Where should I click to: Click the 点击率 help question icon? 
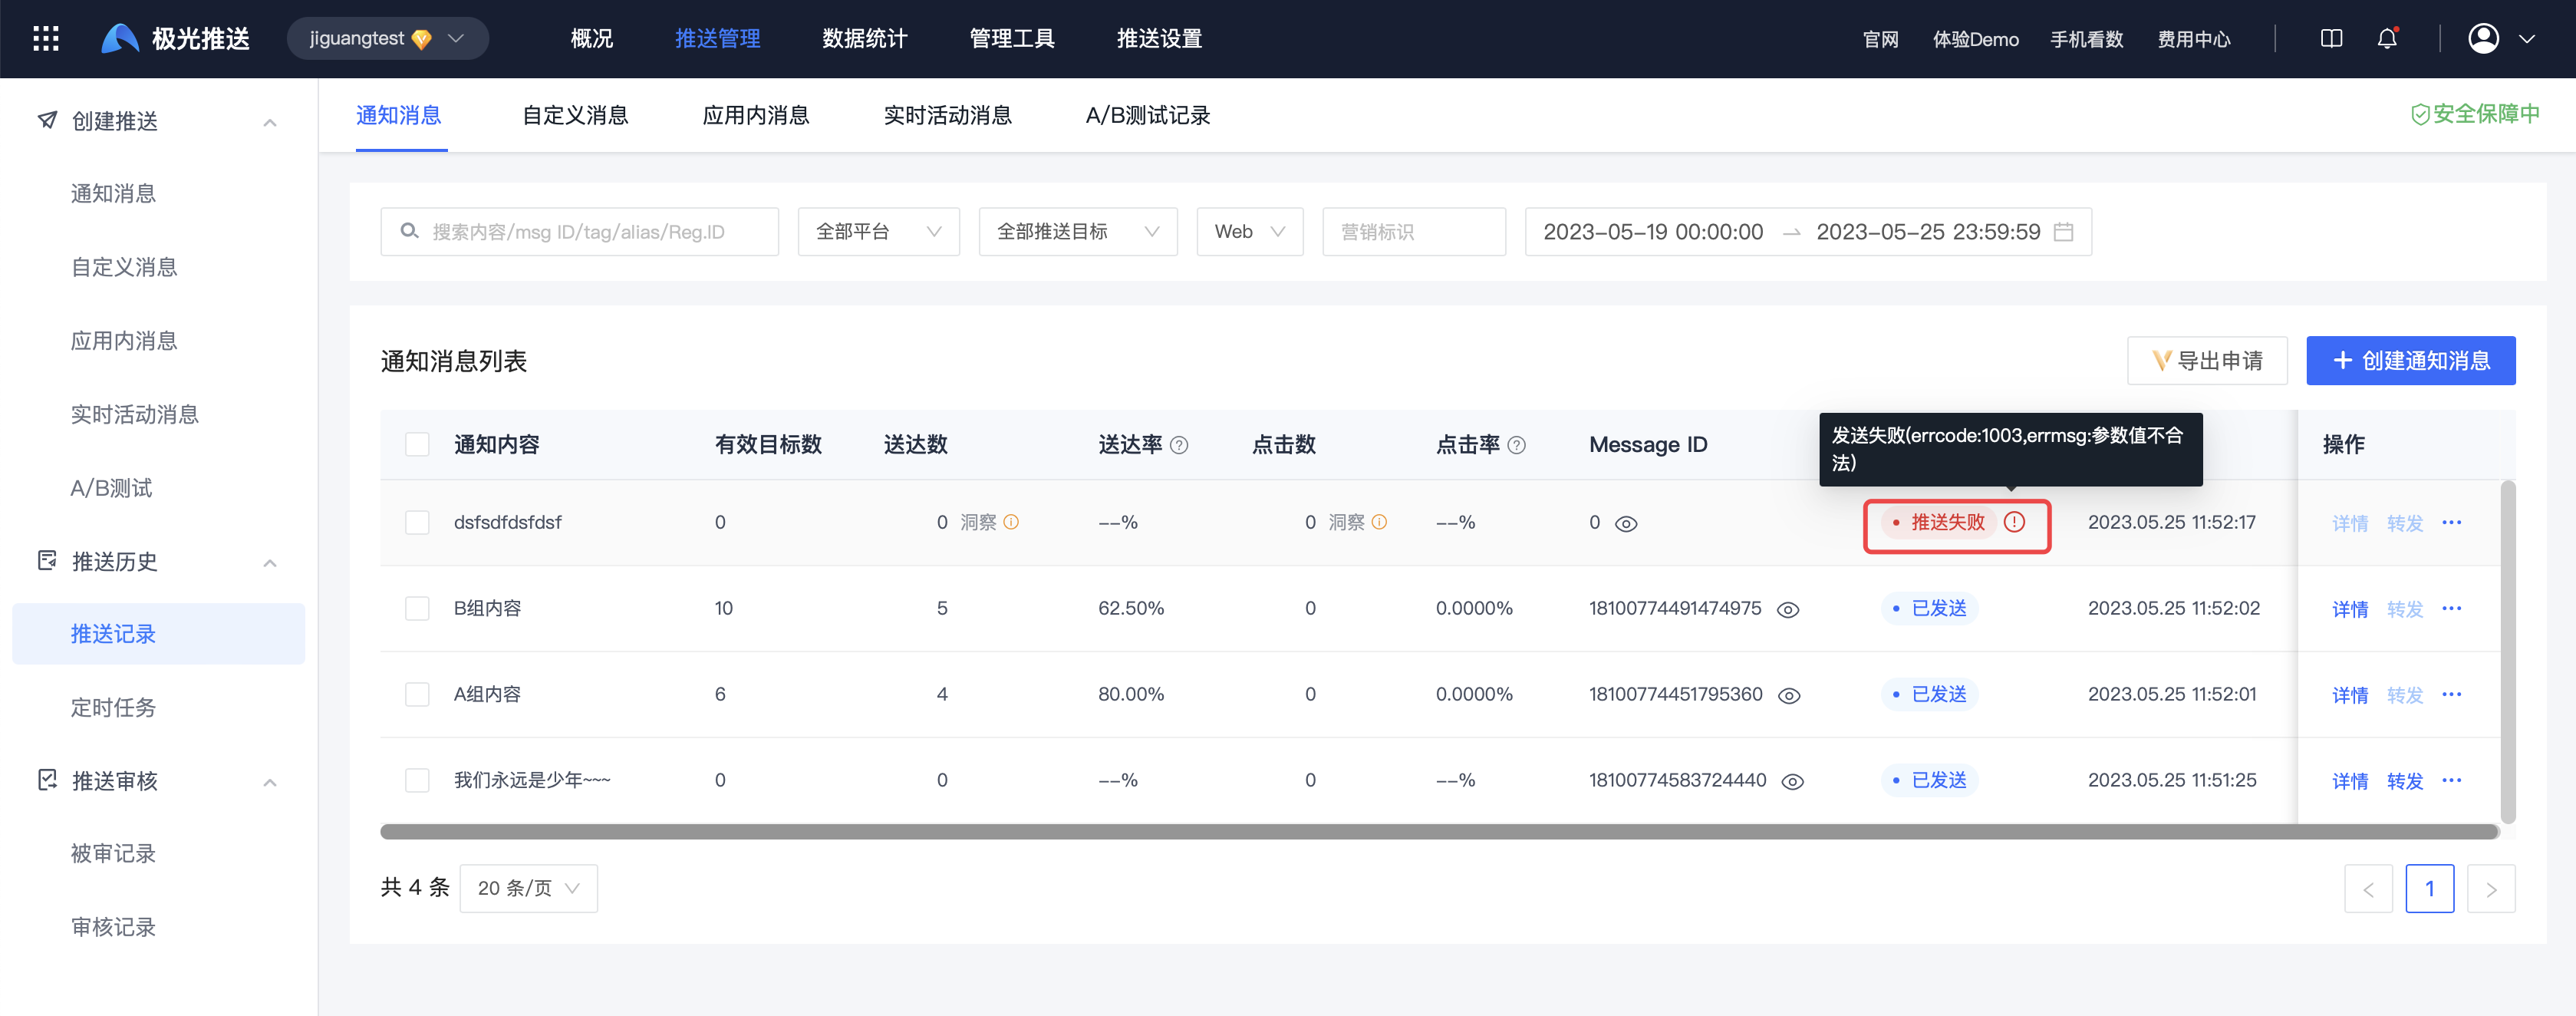(1516, 445)
